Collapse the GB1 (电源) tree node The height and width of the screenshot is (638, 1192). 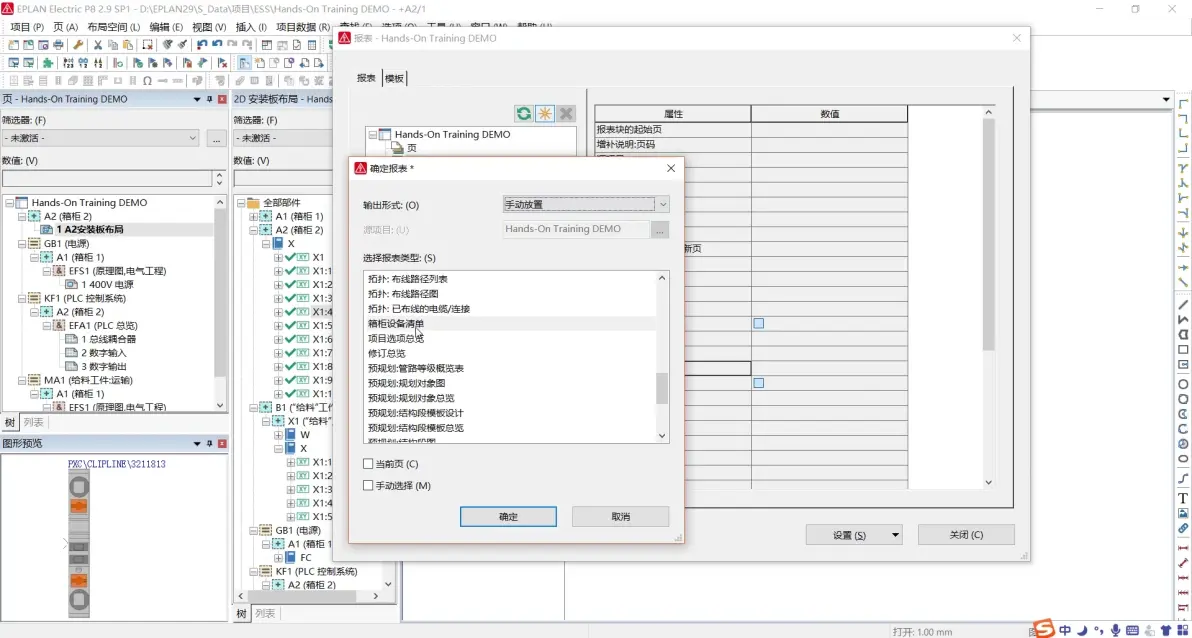click(x=23, y=243)
